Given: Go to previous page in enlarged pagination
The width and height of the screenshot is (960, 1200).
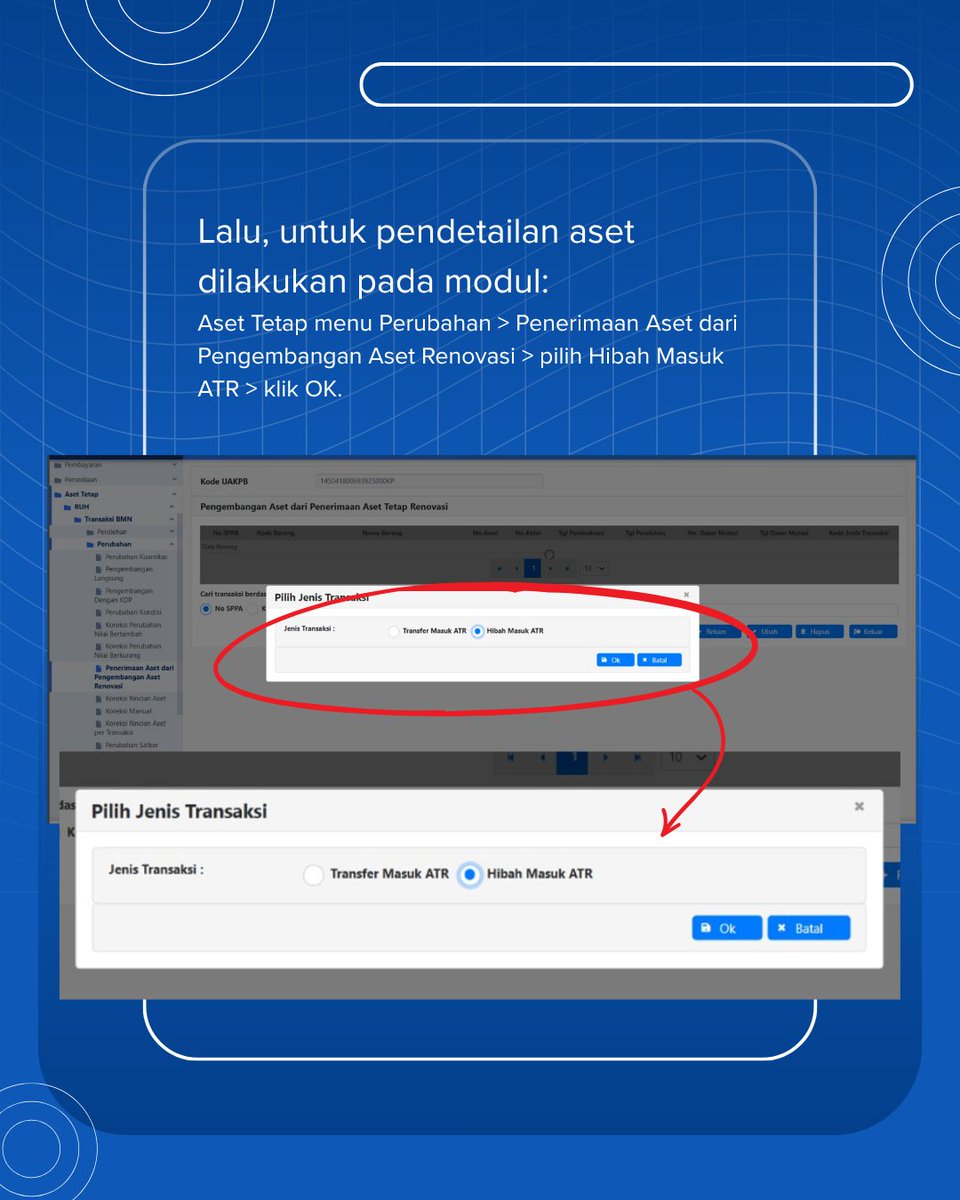Looking at the screenshot, I should pos(541,758).
